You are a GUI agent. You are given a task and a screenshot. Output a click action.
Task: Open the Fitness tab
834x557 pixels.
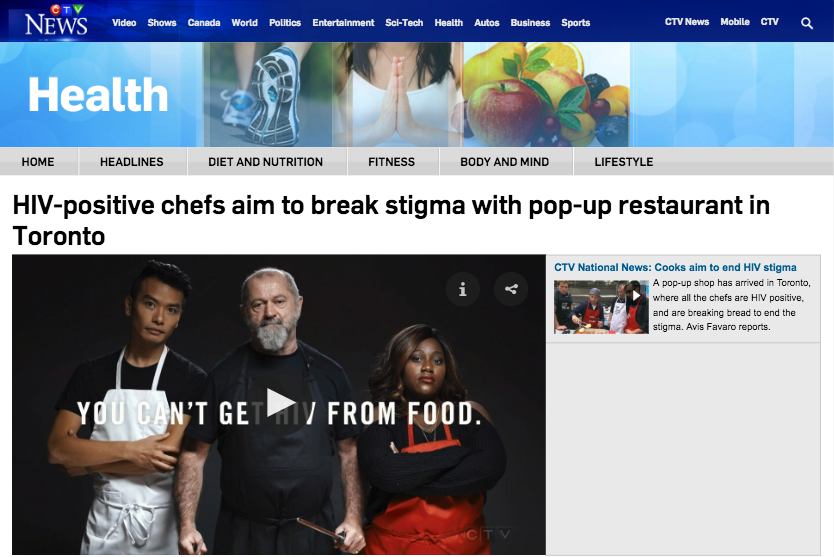[391, 162]
